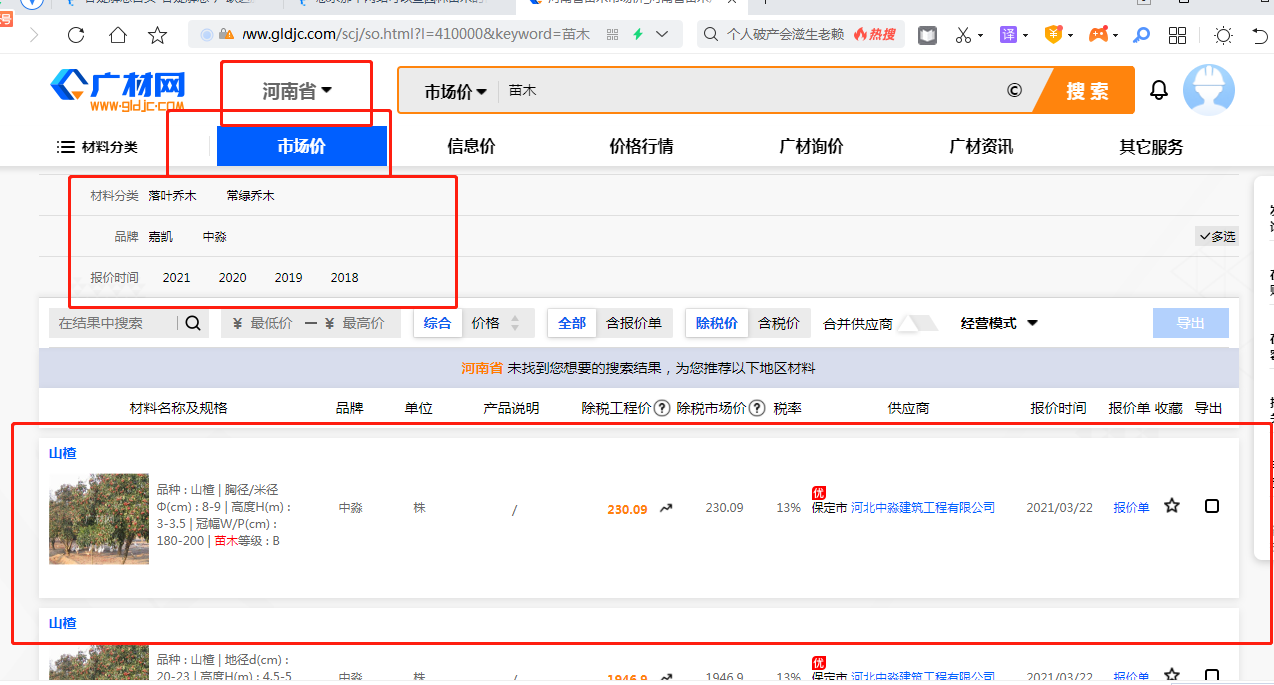The width and height of the screenshot is (1274, 685).
Task: Click the green lightning speed-mode icon
Action: 637,34
